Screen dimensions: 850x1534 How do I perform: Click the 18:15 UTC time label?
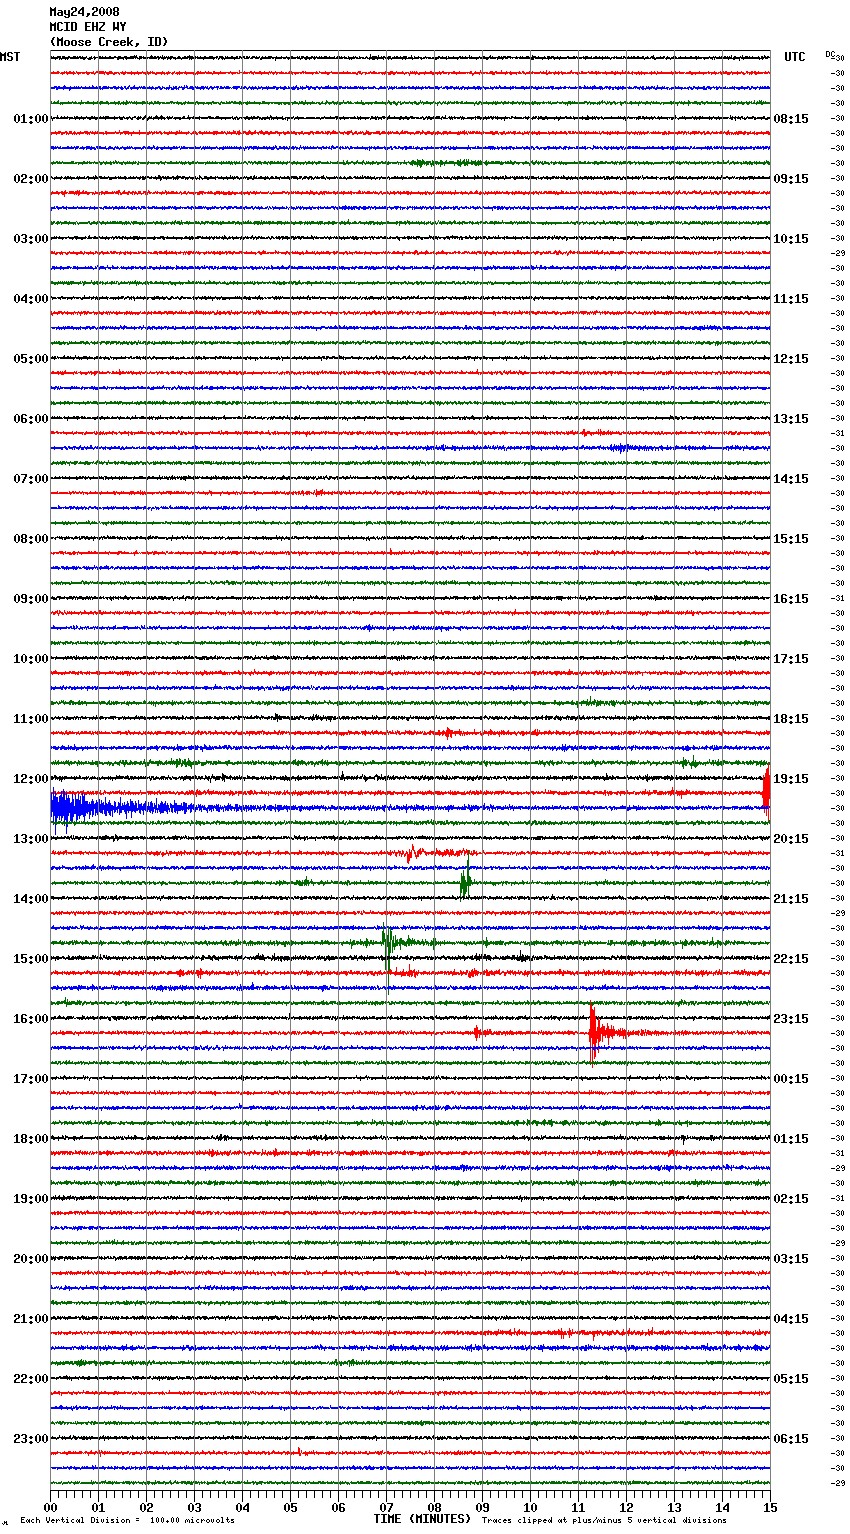coord(791,719)
